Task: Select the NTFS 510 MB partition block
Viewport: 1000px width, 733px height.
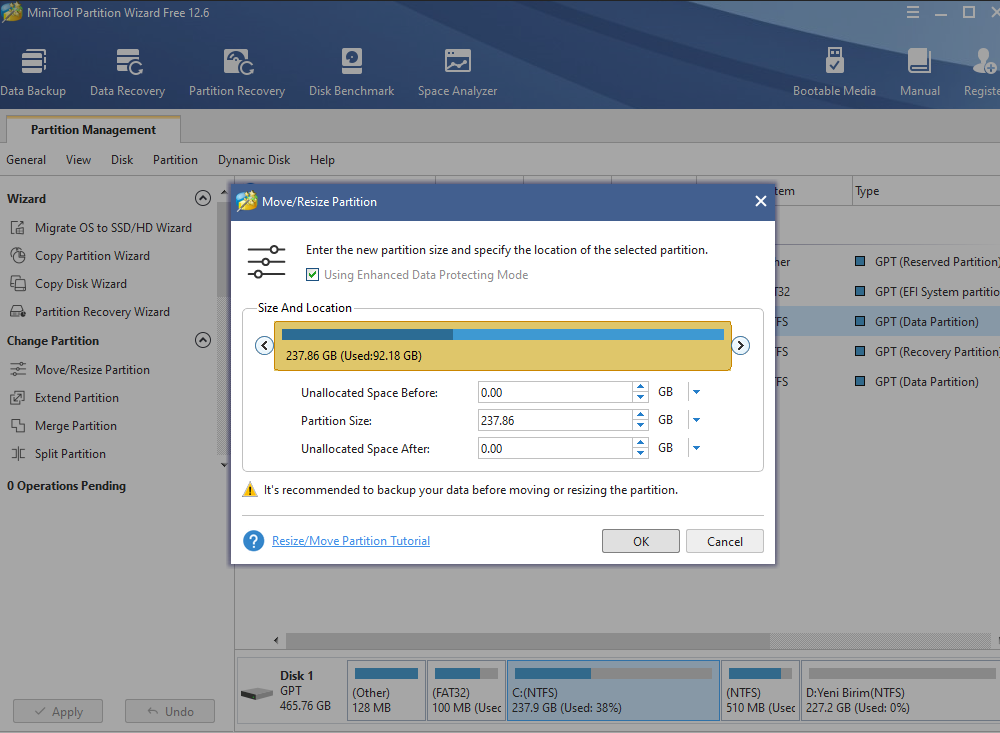Action: tap(760, 691)
